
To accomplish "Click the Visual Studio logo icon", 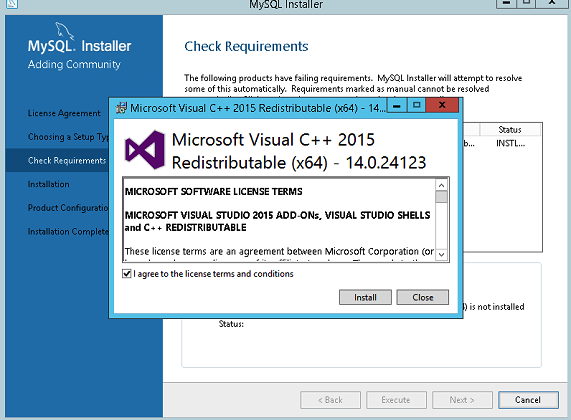I will click(x=145, y=150).
